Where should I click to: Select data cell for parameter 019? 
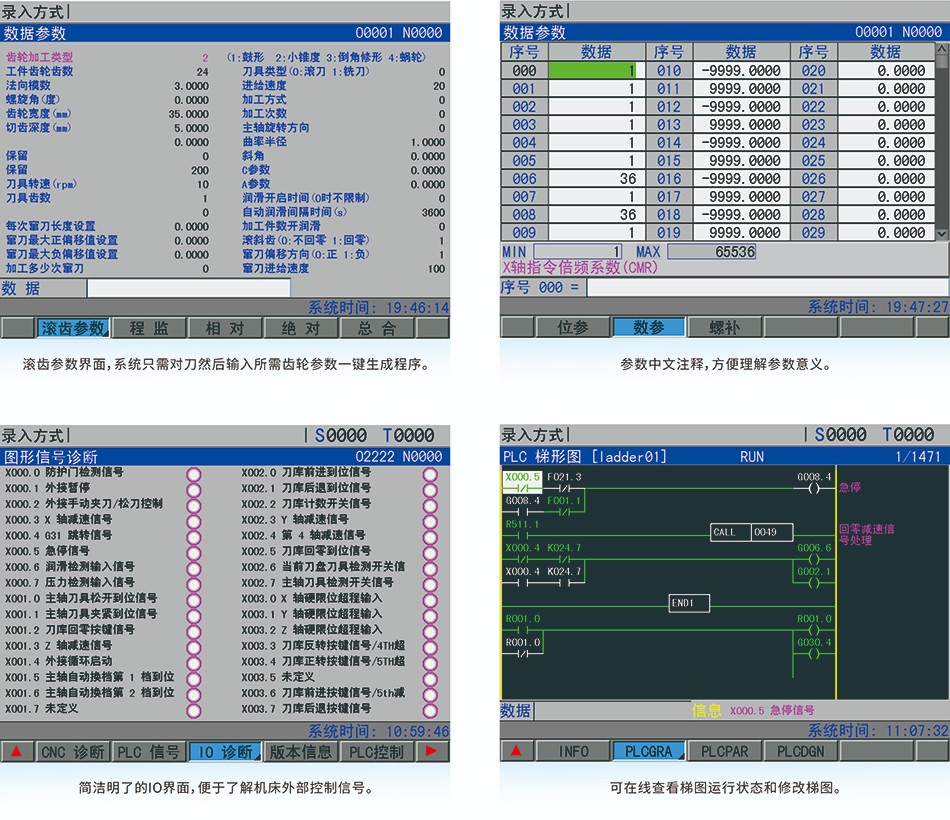click(x=740, y=233)
